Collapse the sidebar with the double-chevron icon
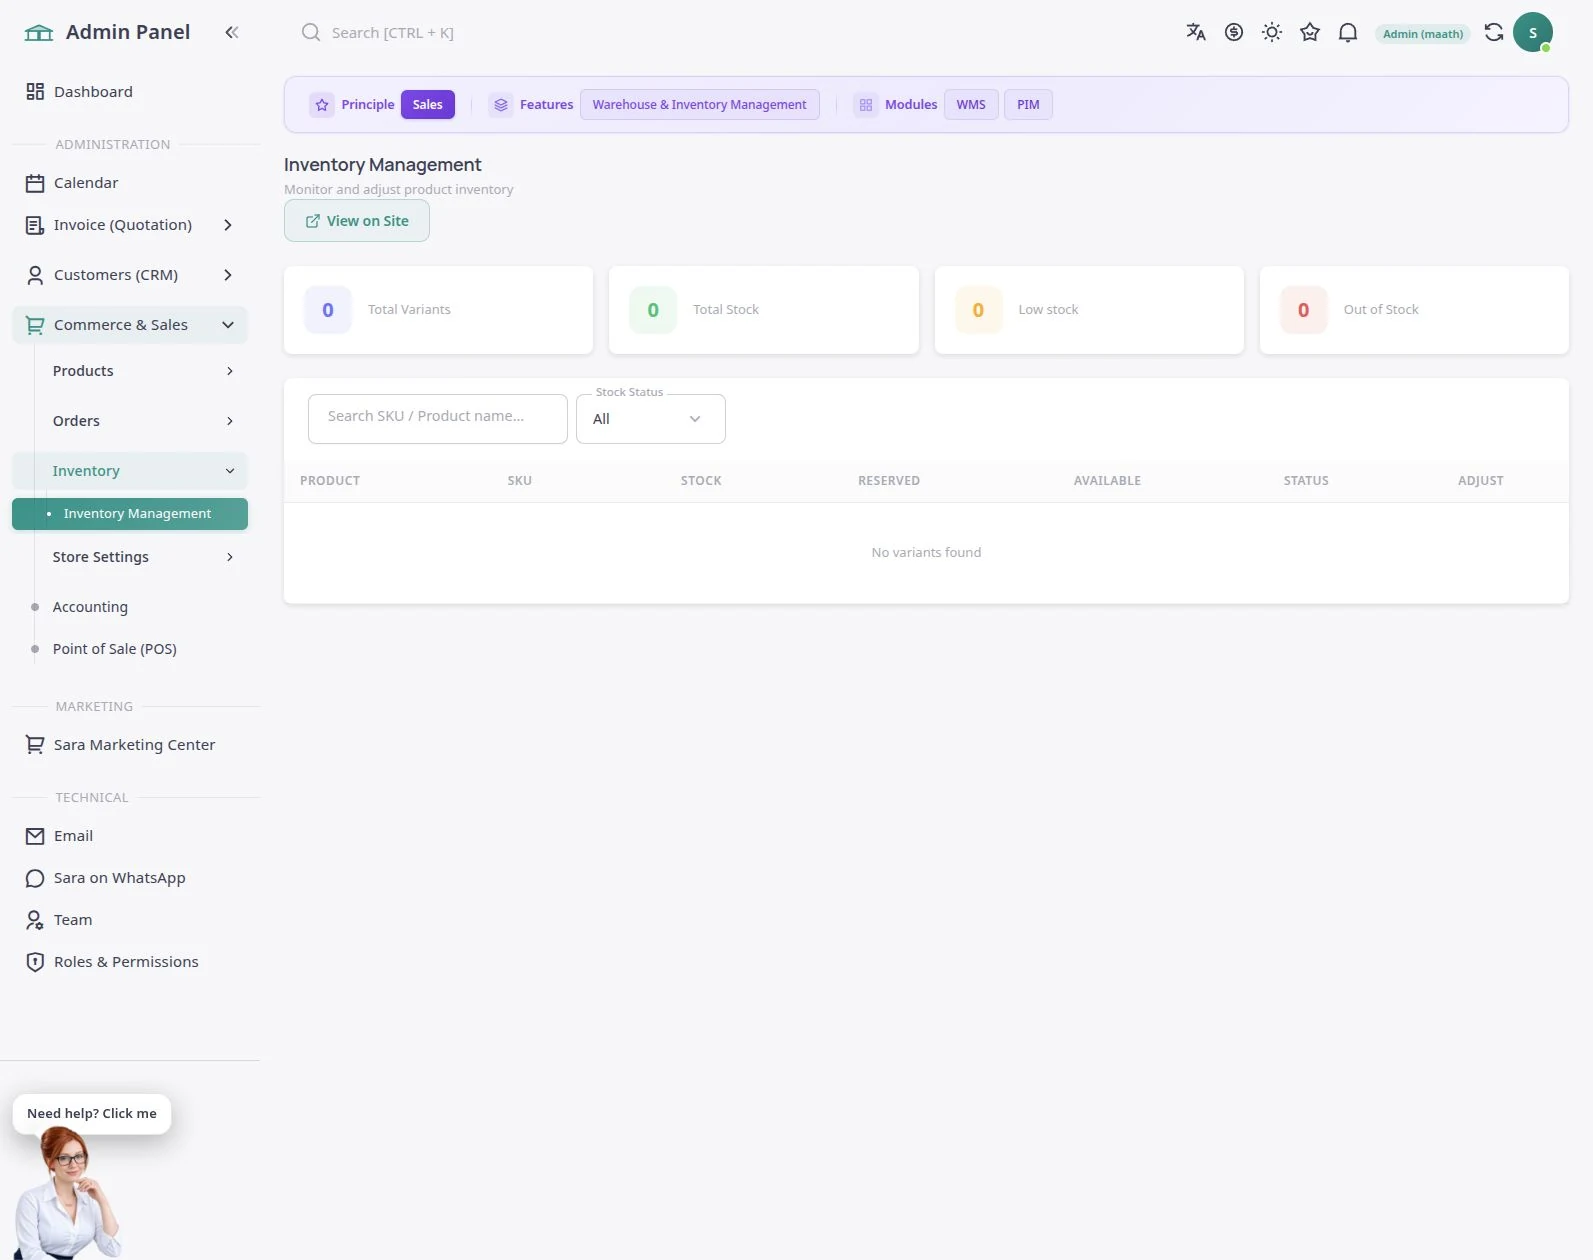This screenshot has width=1593, height=1260. point(232,32)
